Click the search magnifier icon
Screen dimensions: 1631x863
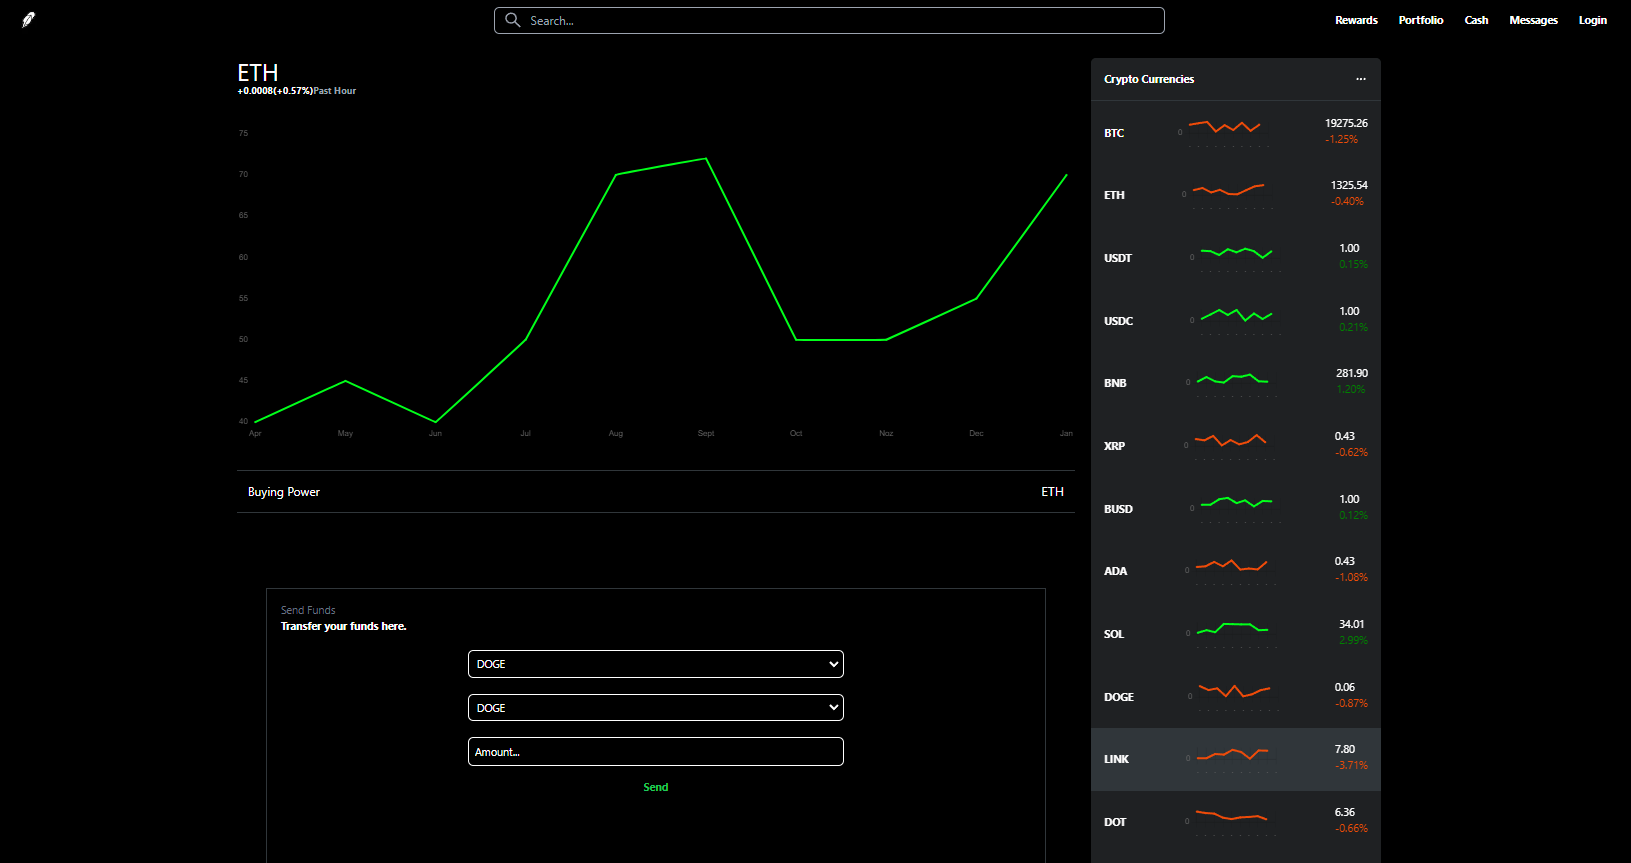click(513, 20)
